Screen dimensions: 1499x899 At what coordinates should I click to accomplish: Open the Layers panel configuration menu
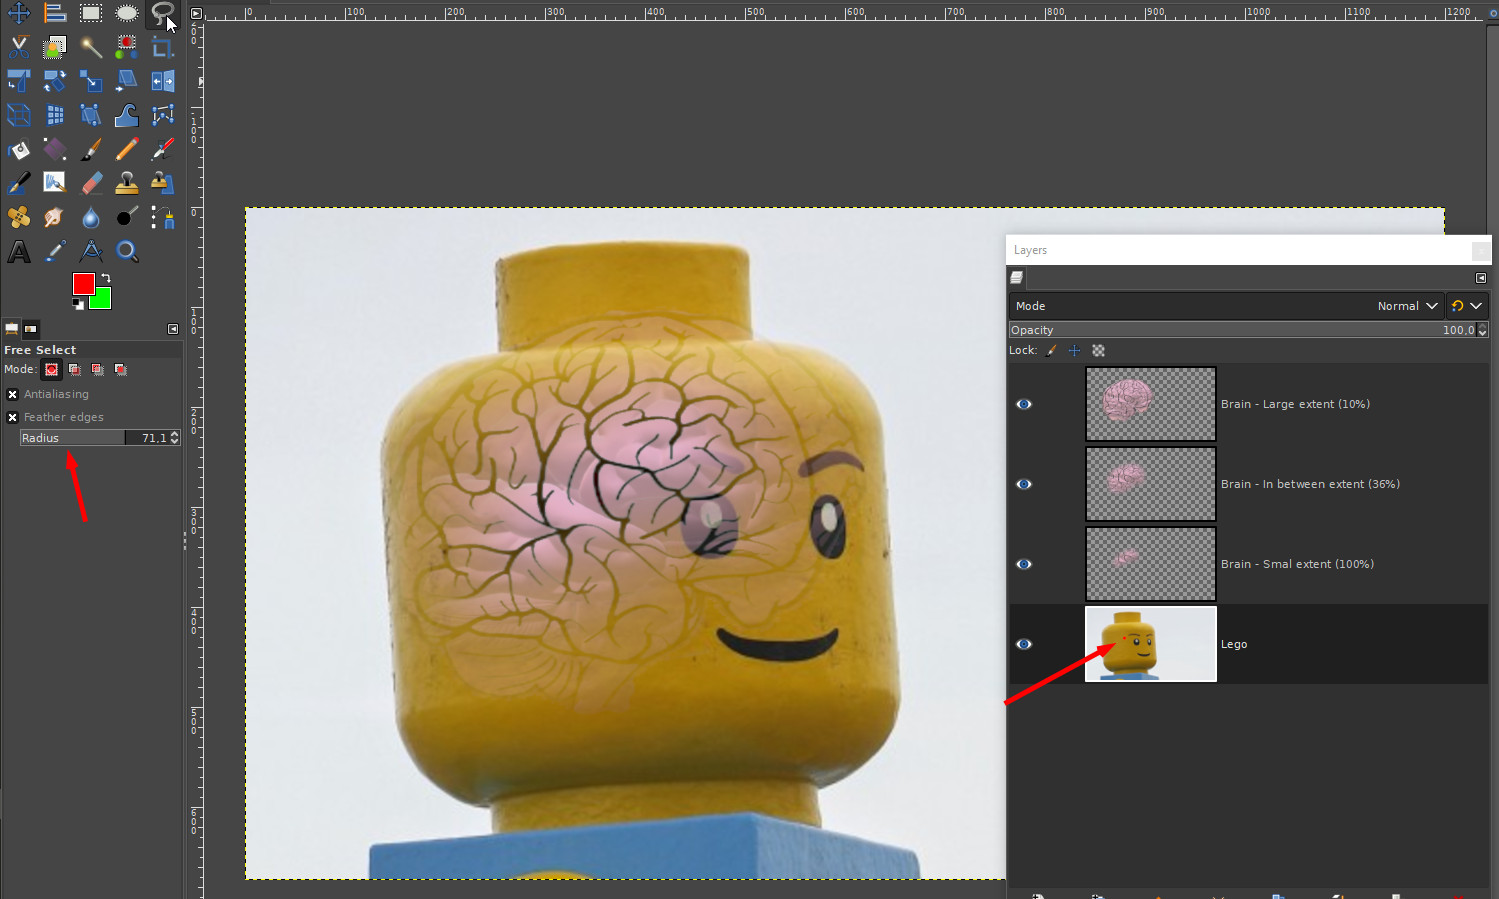1481,278
